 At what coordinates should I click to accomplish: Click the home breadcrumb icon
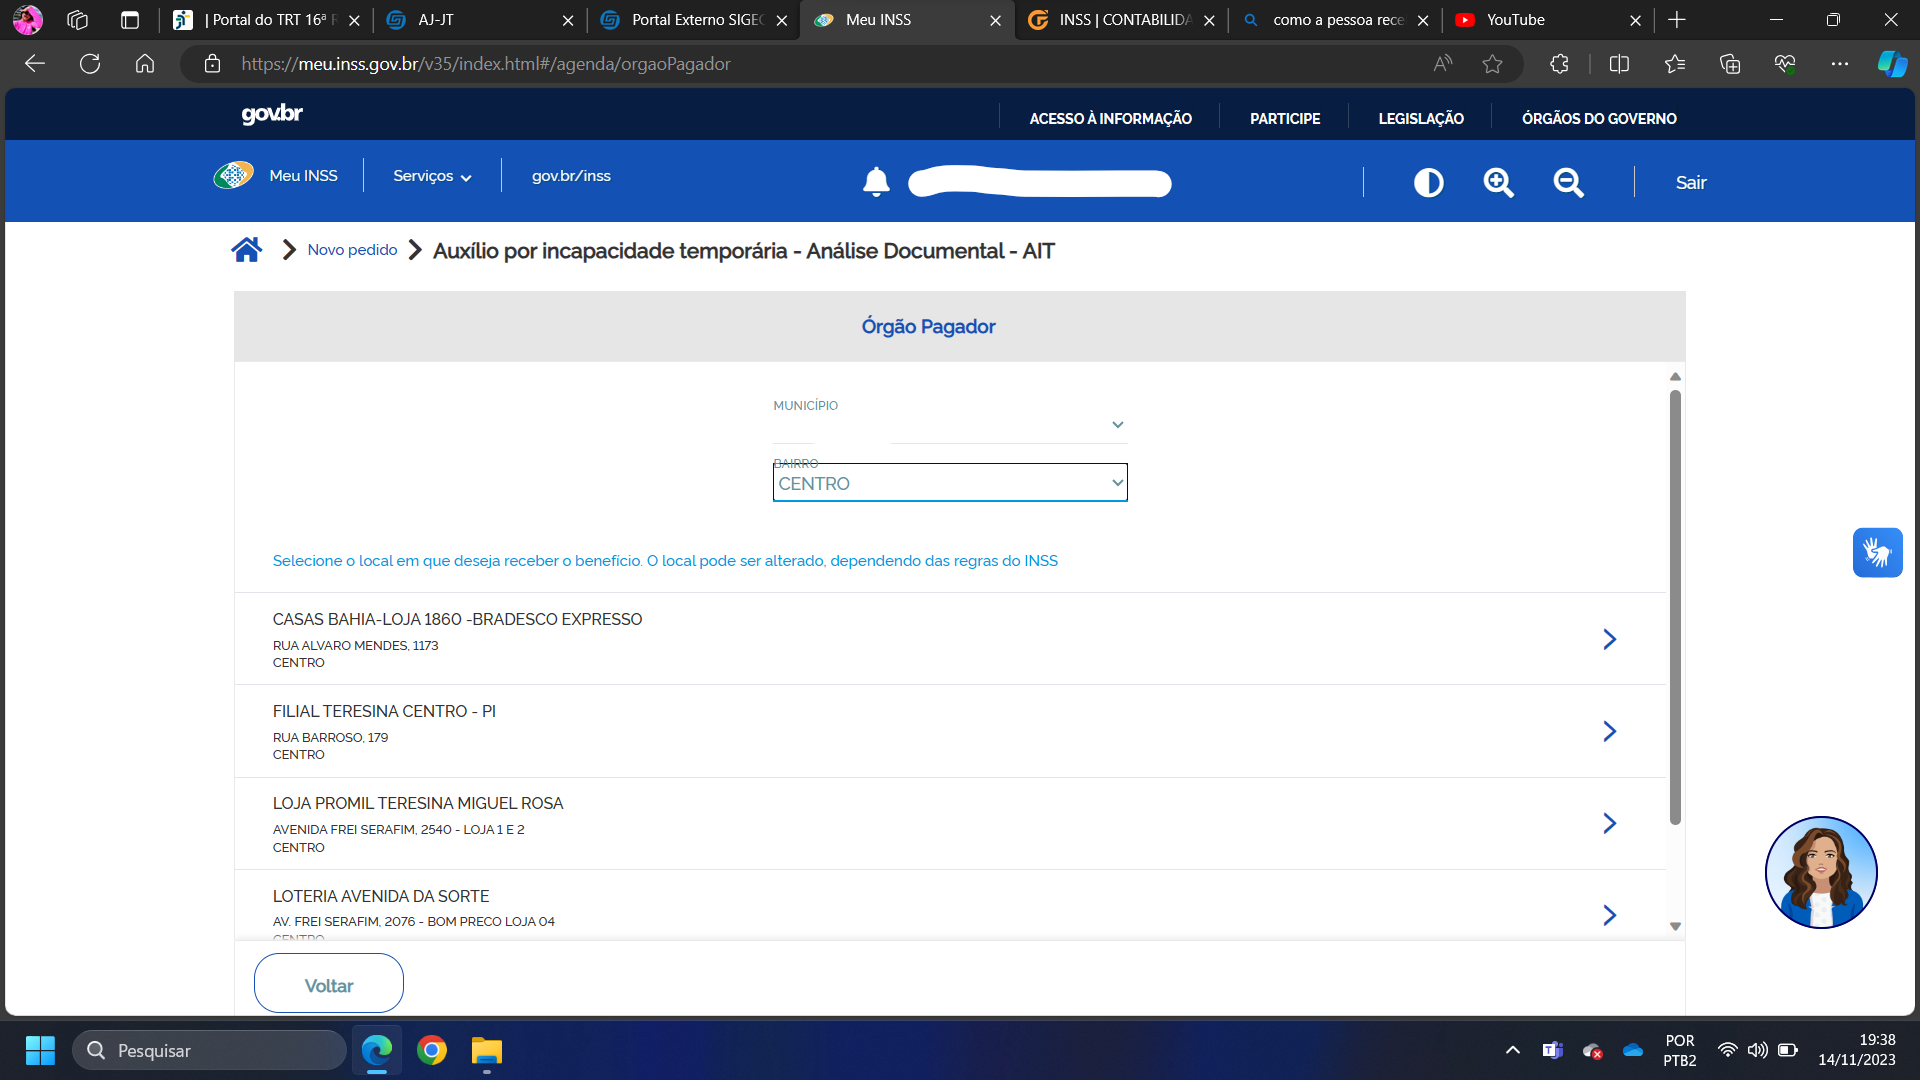[247, 250]
